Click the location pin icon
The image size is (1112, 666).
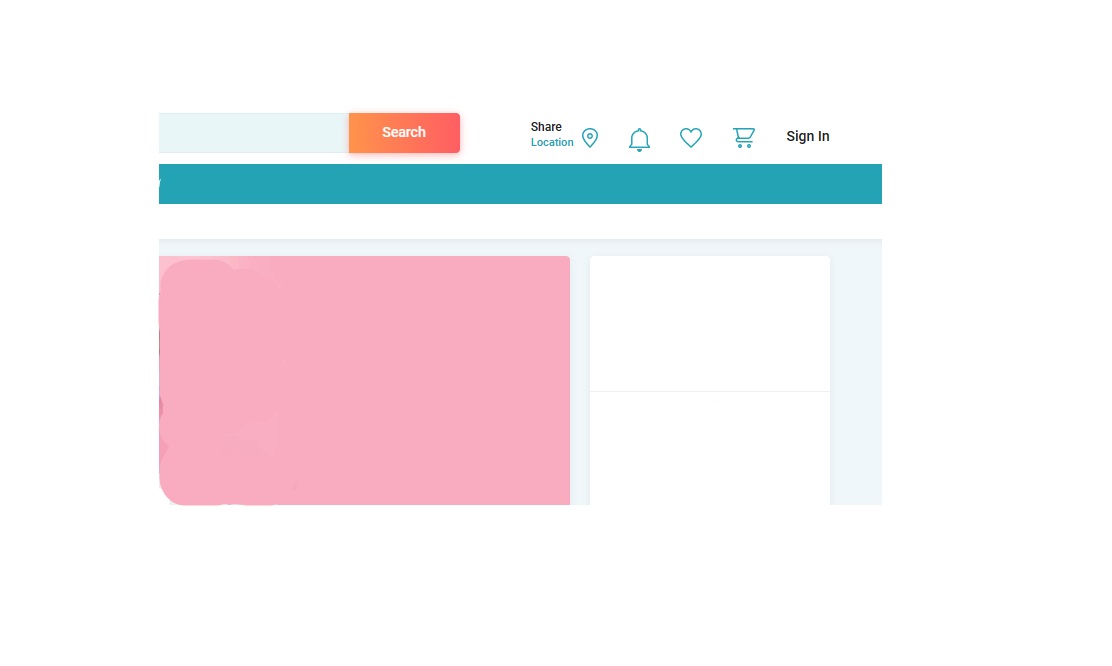(x=590, y=138)
